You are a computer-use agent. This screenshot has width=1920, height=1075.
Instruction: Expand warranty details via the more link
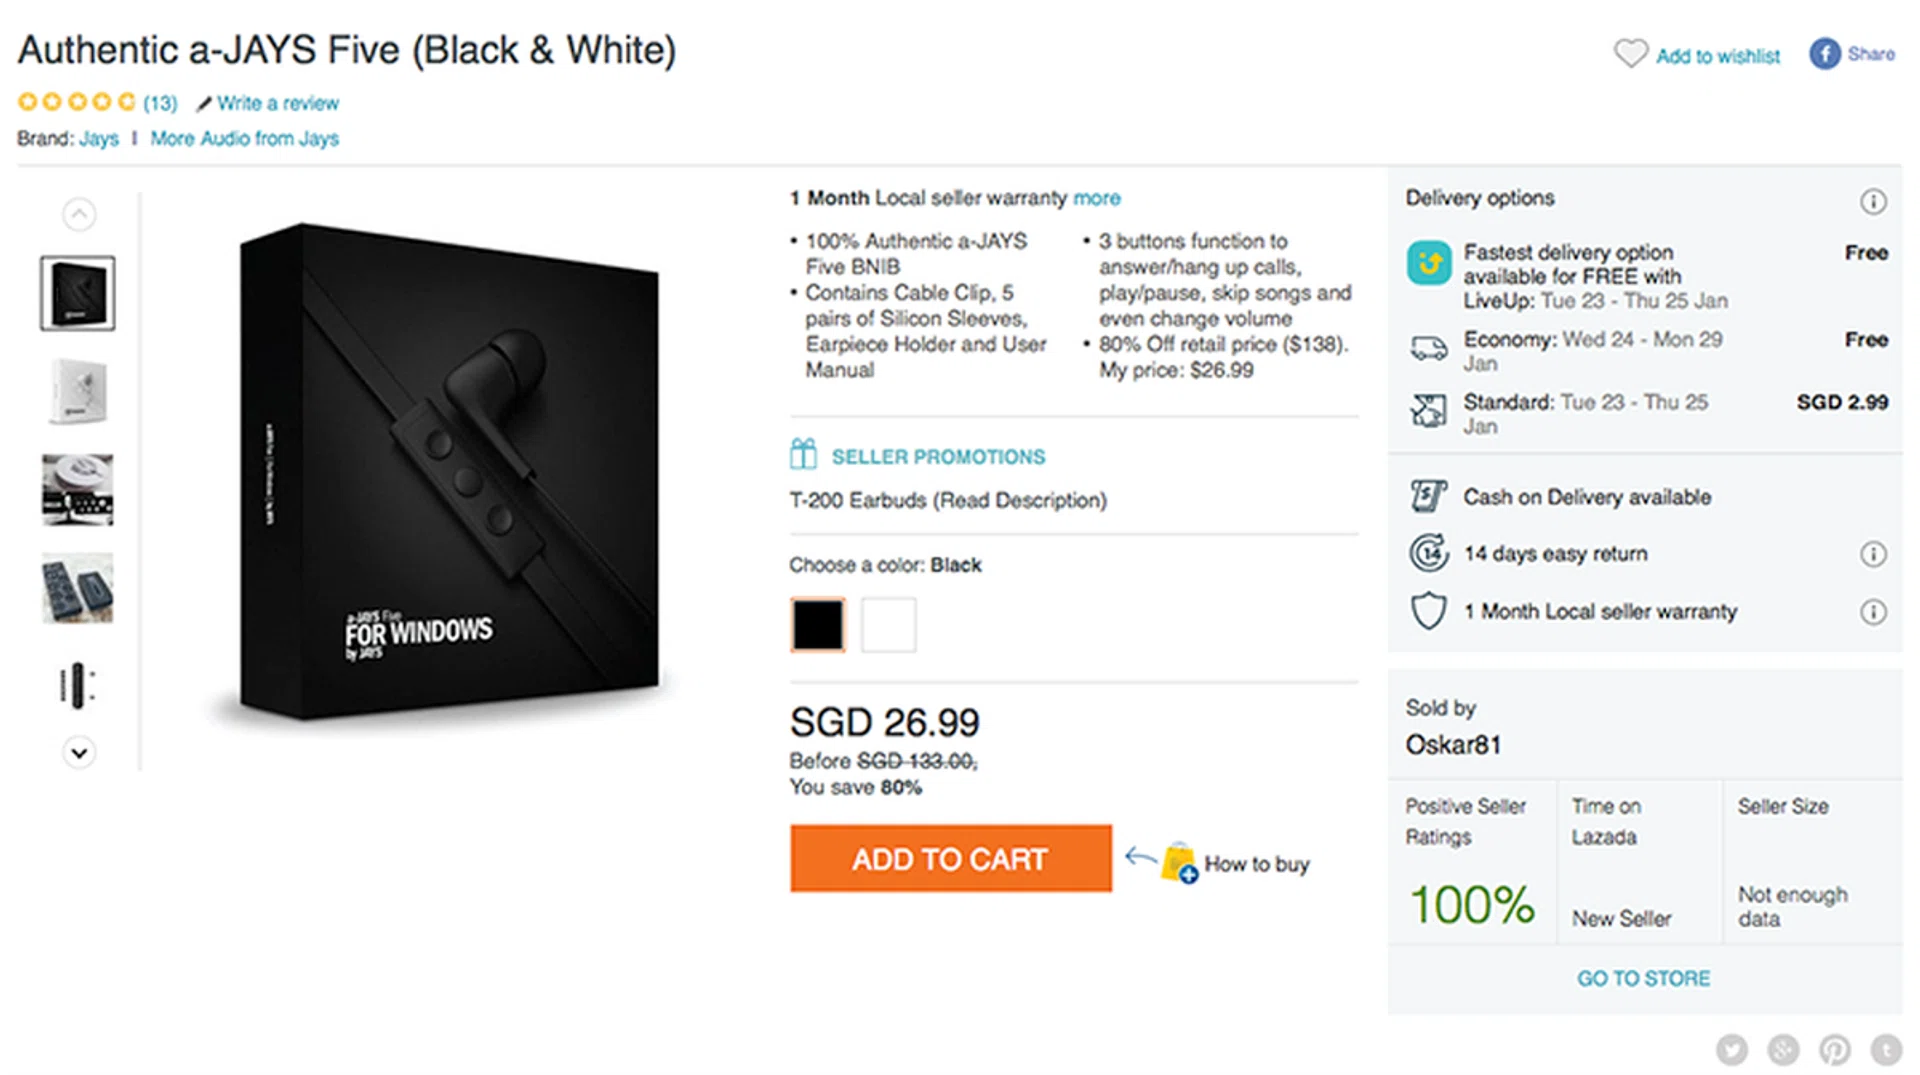[1096, 198]
